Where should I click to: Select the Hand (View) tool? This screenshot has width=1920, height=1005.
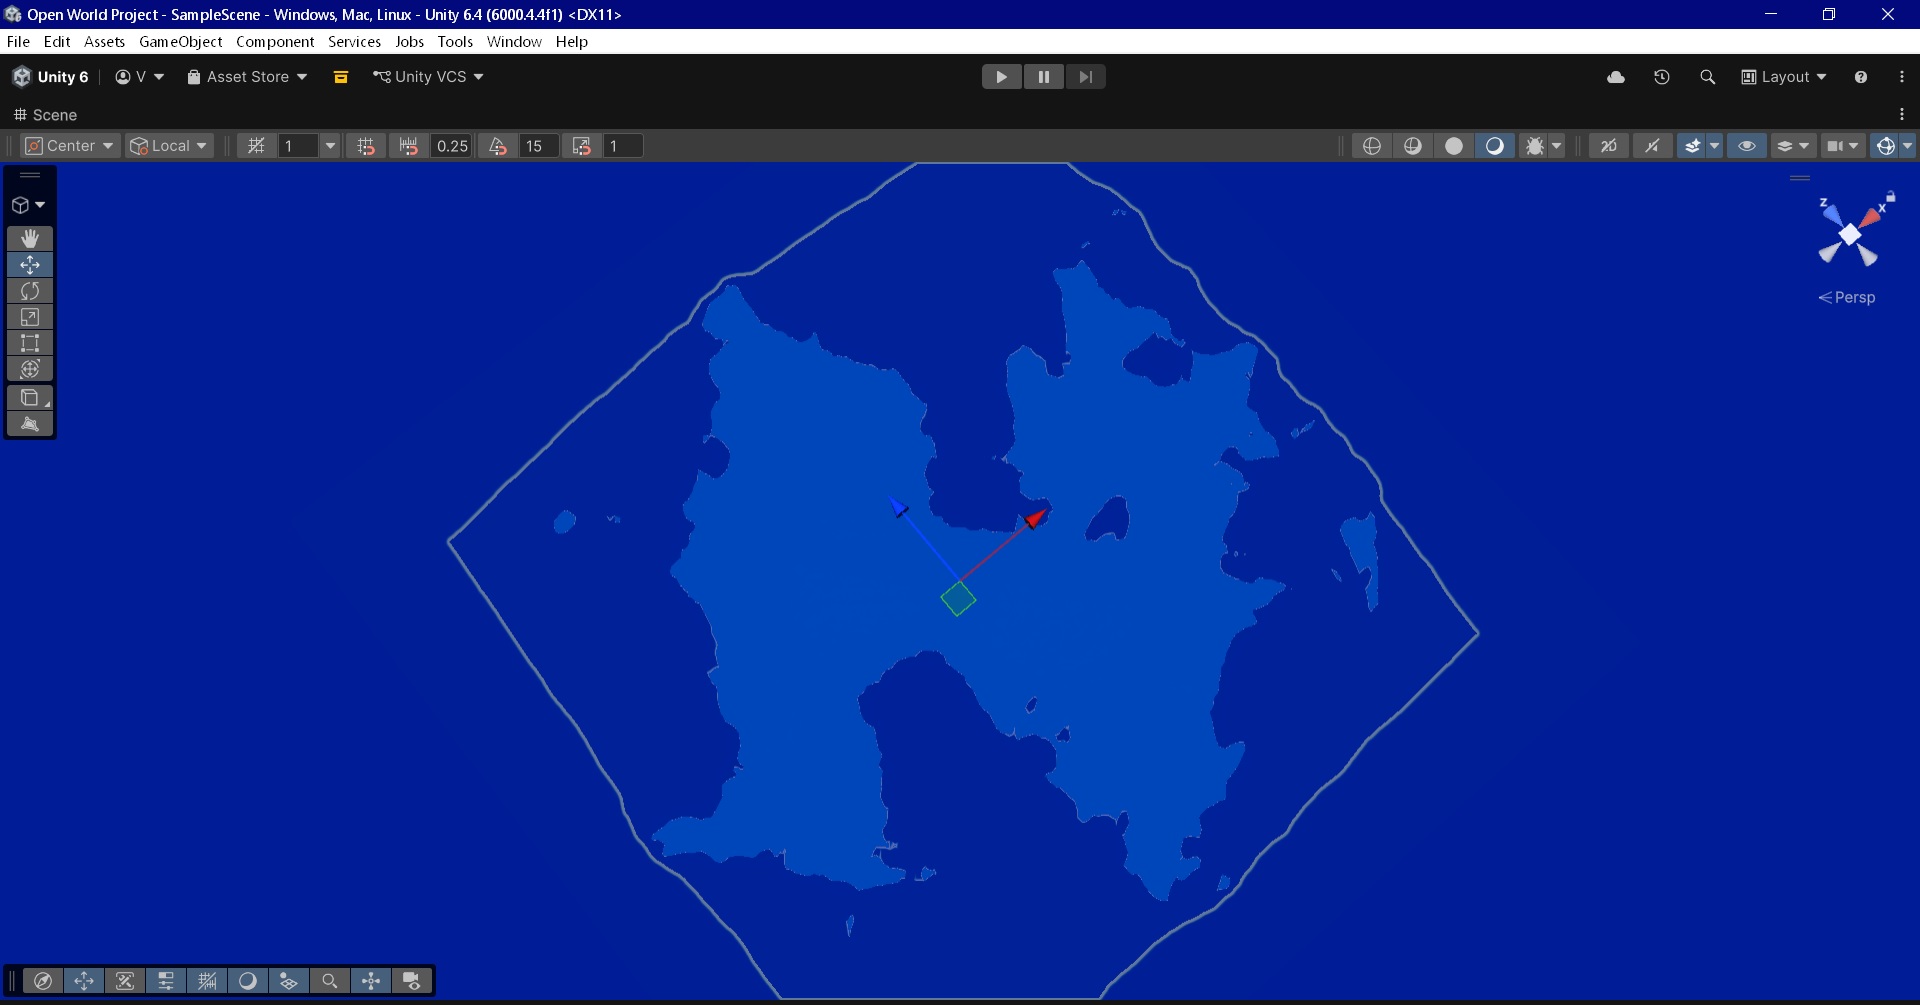(30, 238)
